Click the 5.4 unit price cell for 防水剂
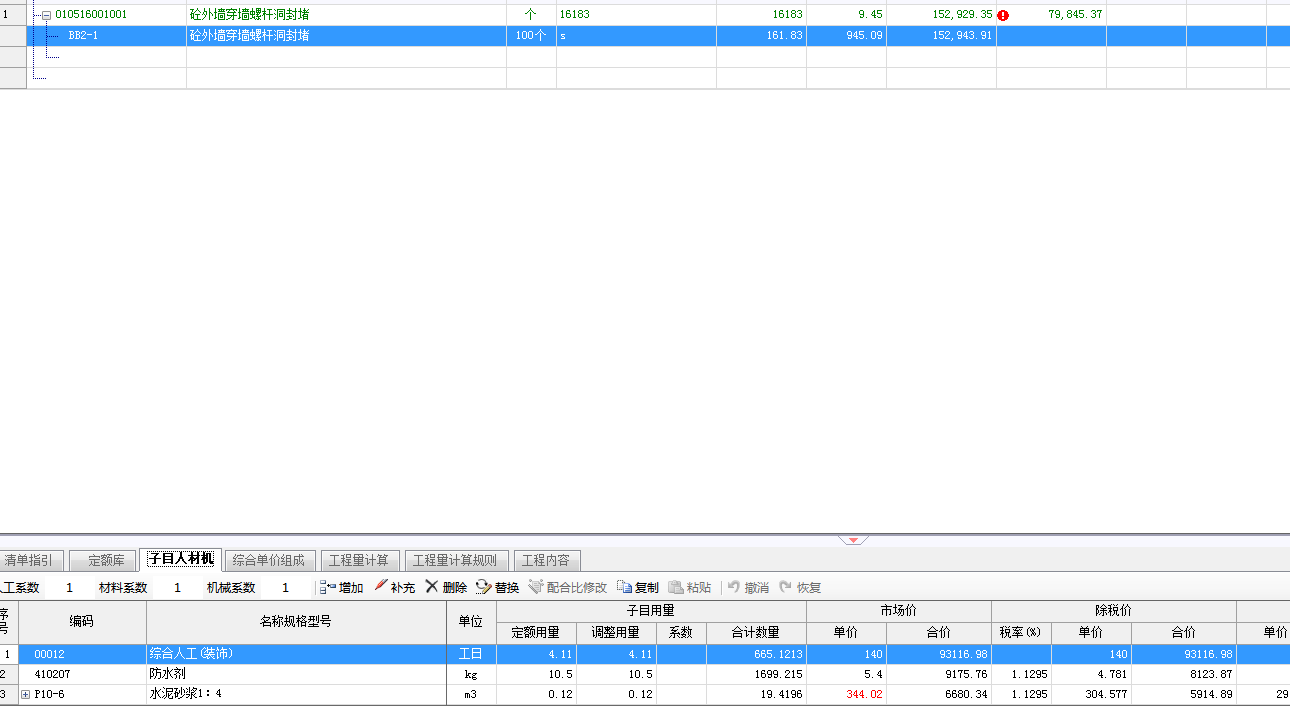 pyautogui.click(x=846, y=674)
